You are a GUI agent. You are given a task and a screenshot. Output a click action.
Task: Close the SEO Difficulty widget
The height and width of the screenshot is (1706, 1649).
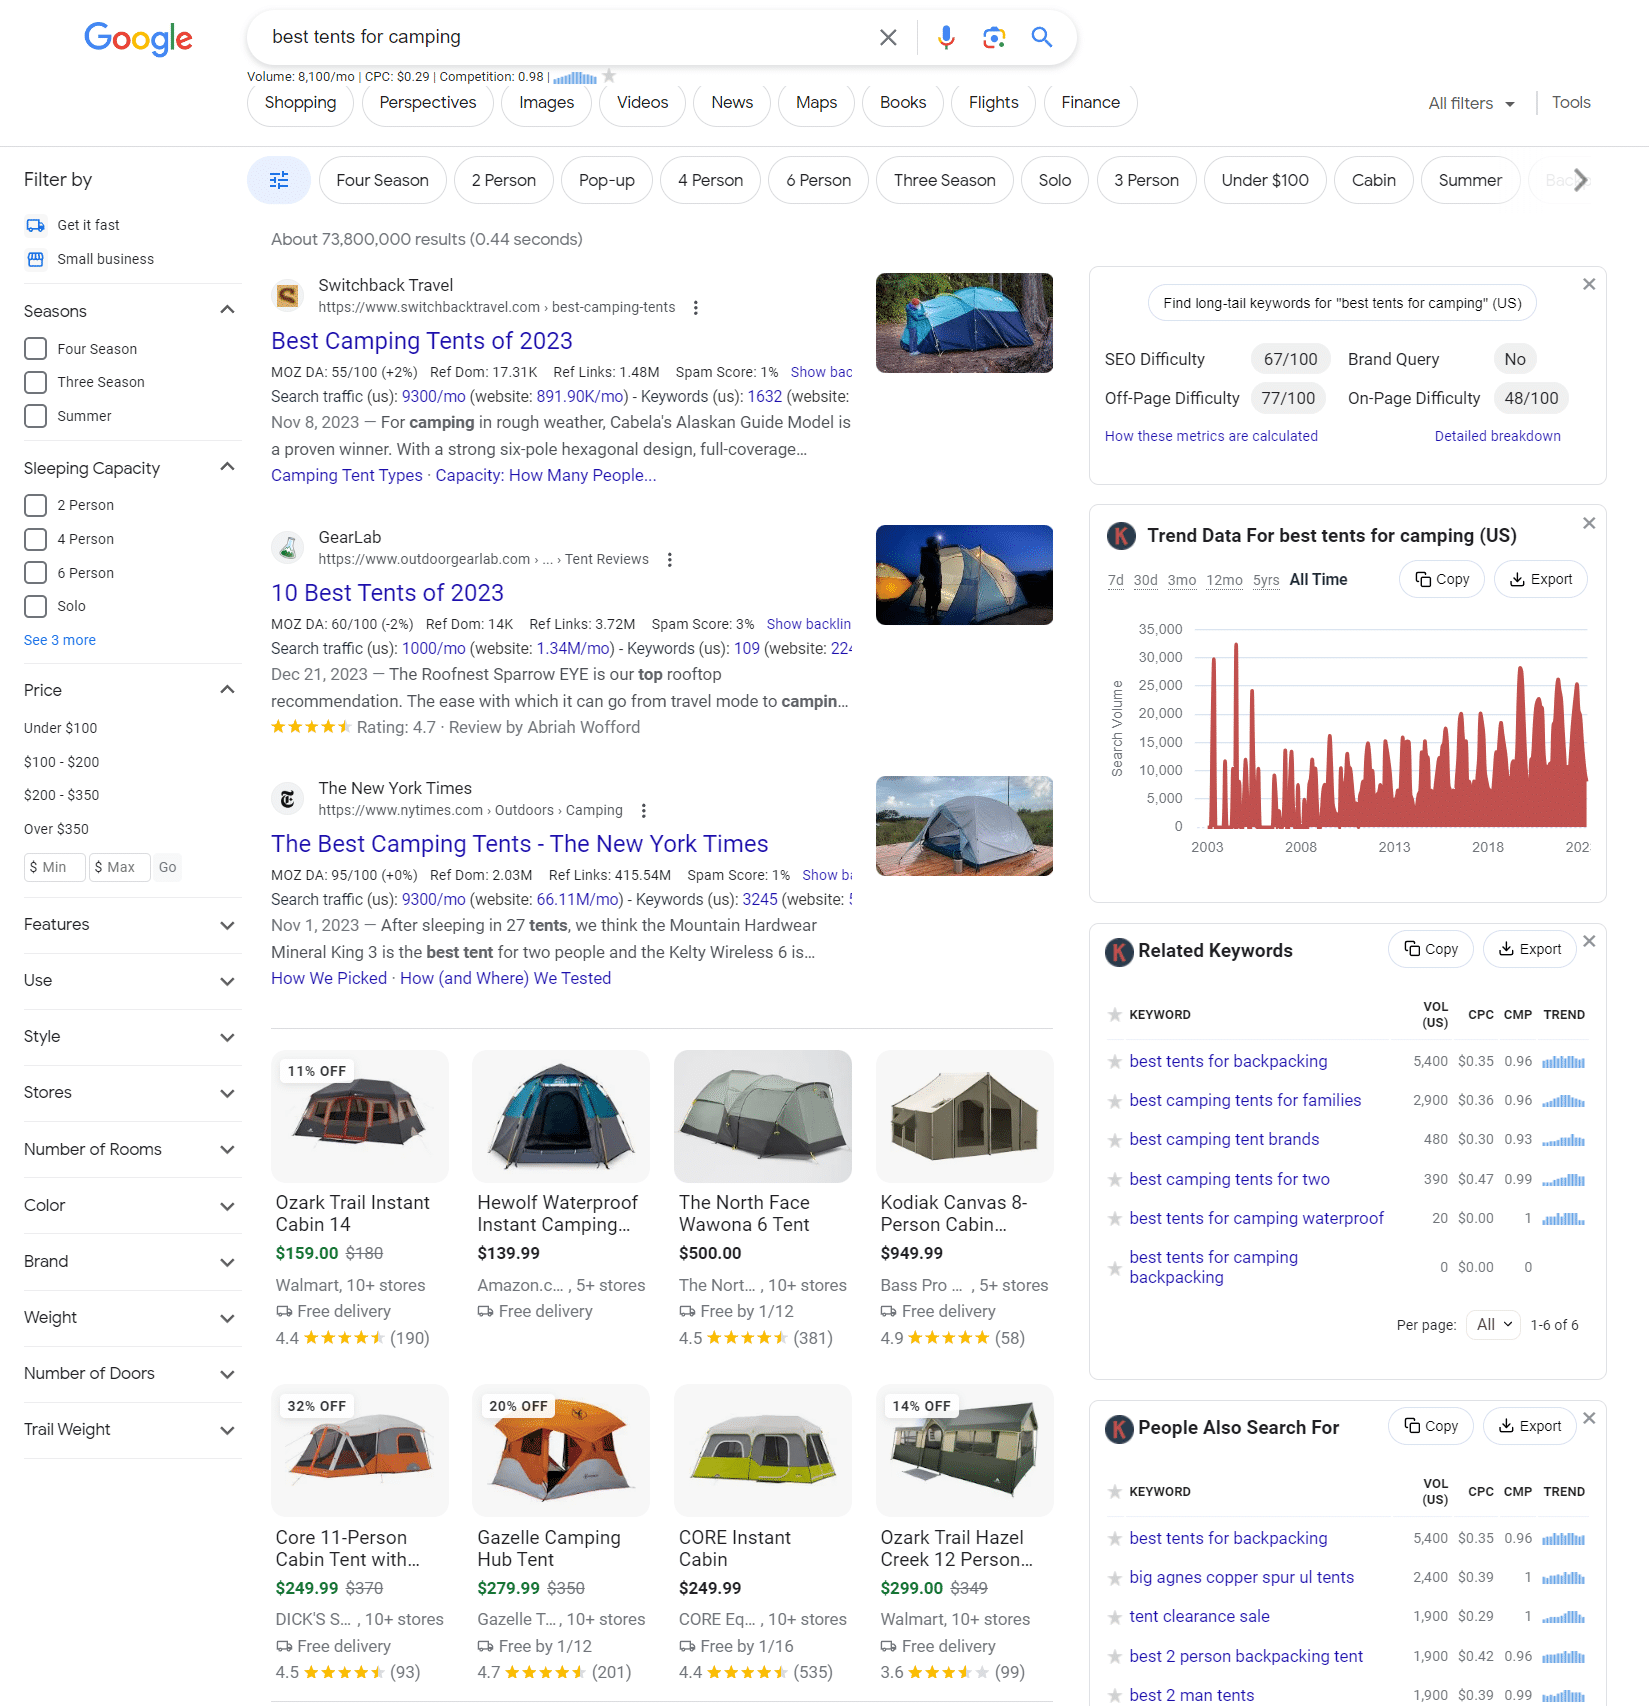[x=1589, y=285]
